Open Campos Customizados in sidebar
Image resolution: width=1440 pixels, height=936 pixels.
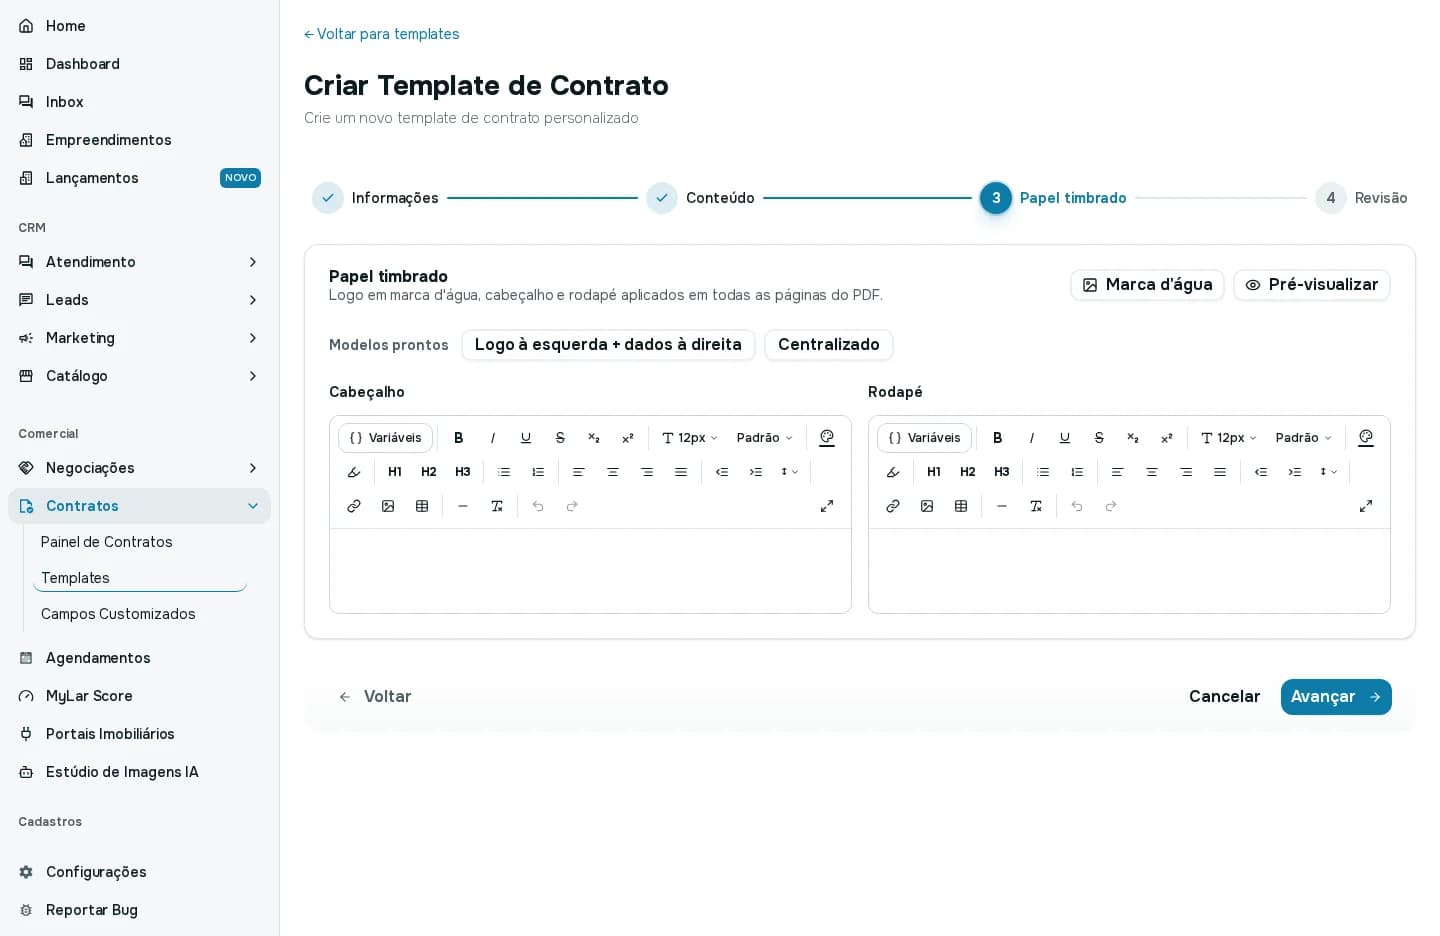point(118,614)
